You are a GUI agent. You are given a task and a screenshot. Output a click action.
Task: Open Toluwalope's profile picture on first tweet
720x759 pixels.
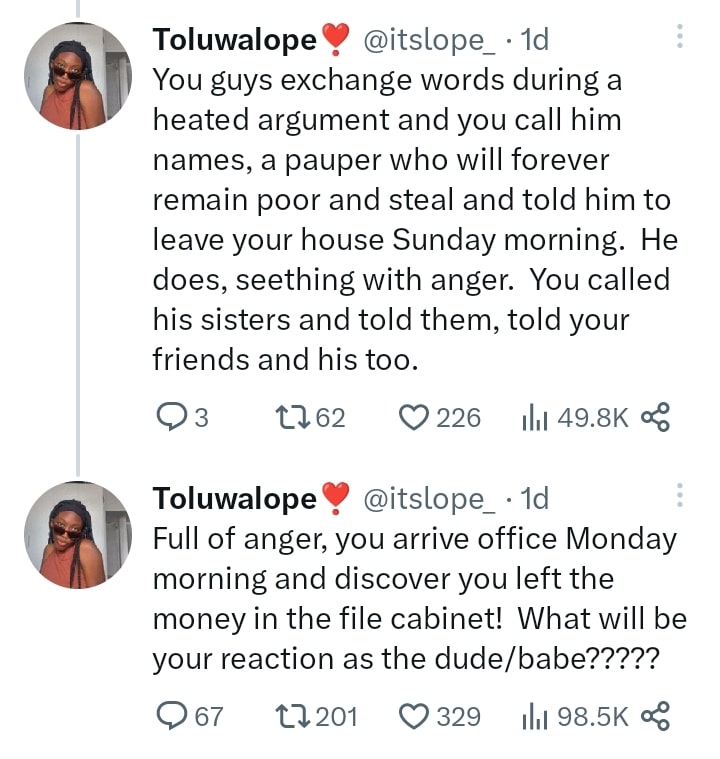click(x=78, y=77)
